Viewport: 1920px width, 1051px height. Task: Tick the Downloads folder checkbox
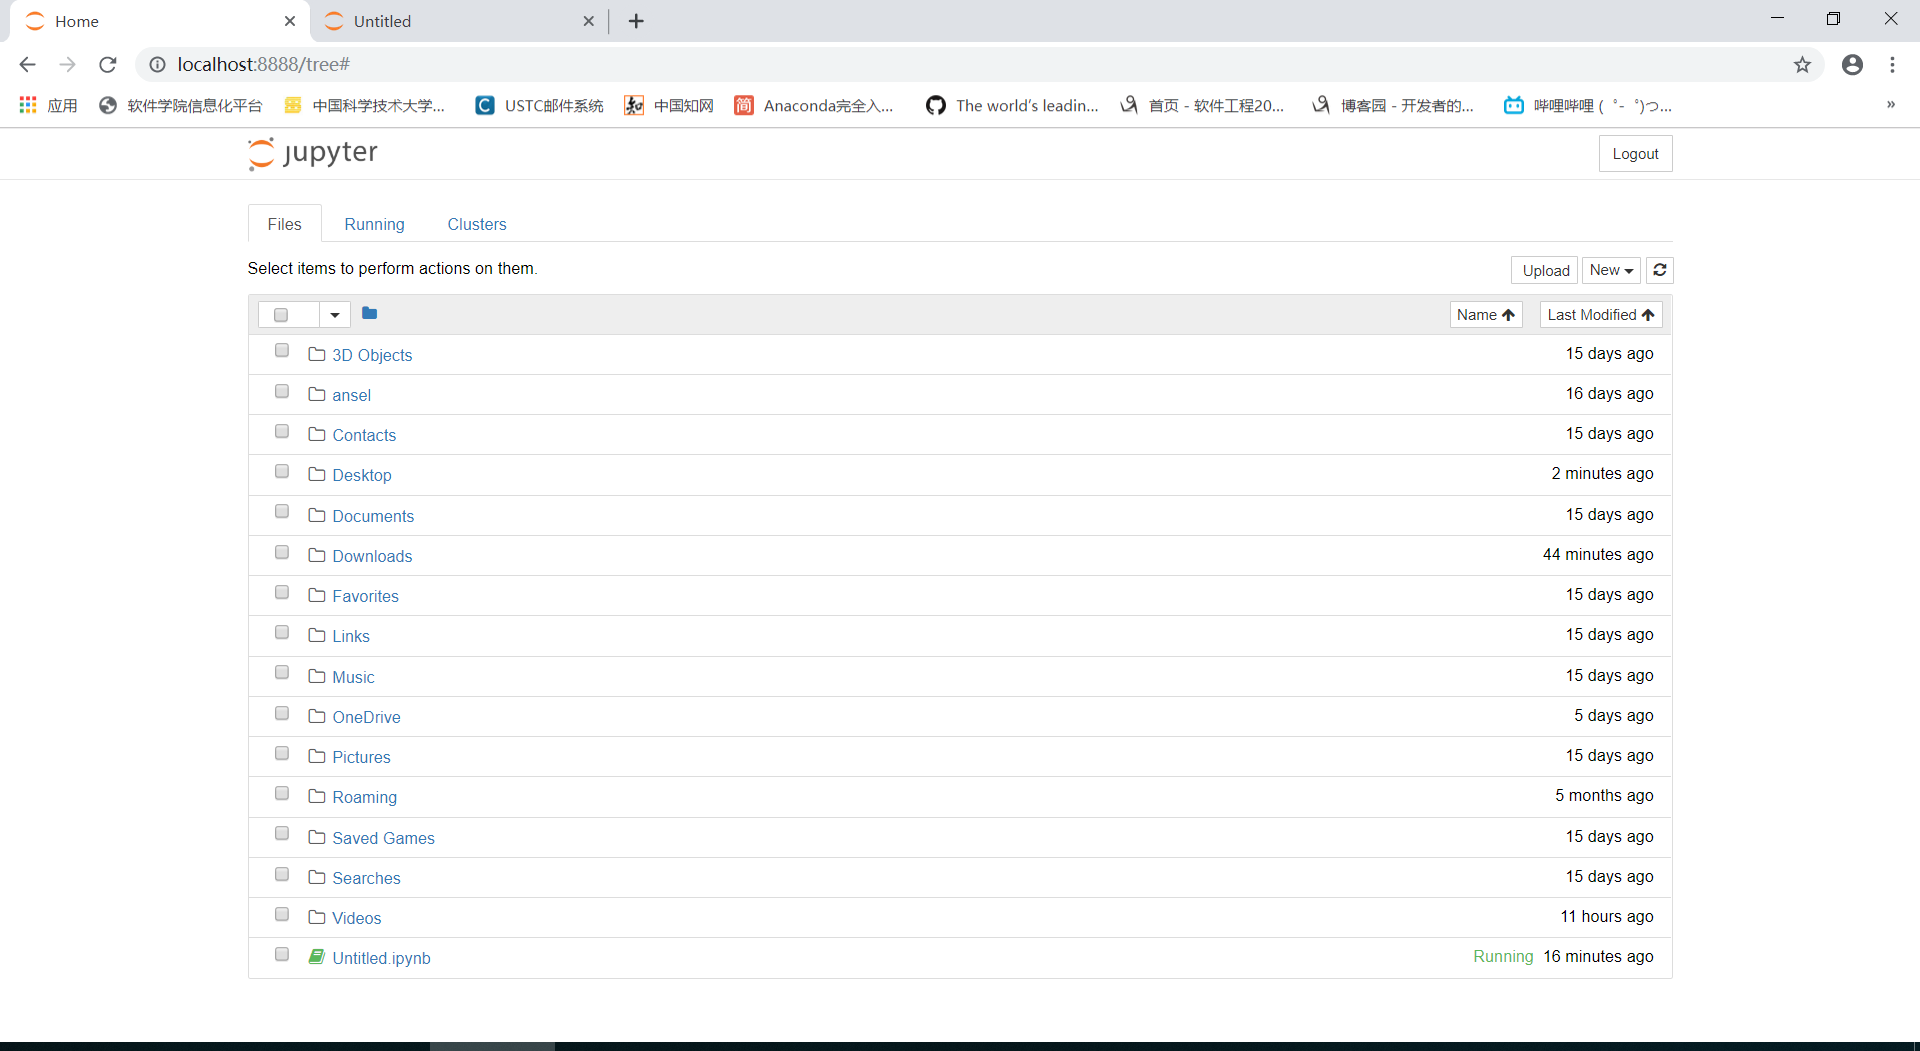[x=282, y=553]
